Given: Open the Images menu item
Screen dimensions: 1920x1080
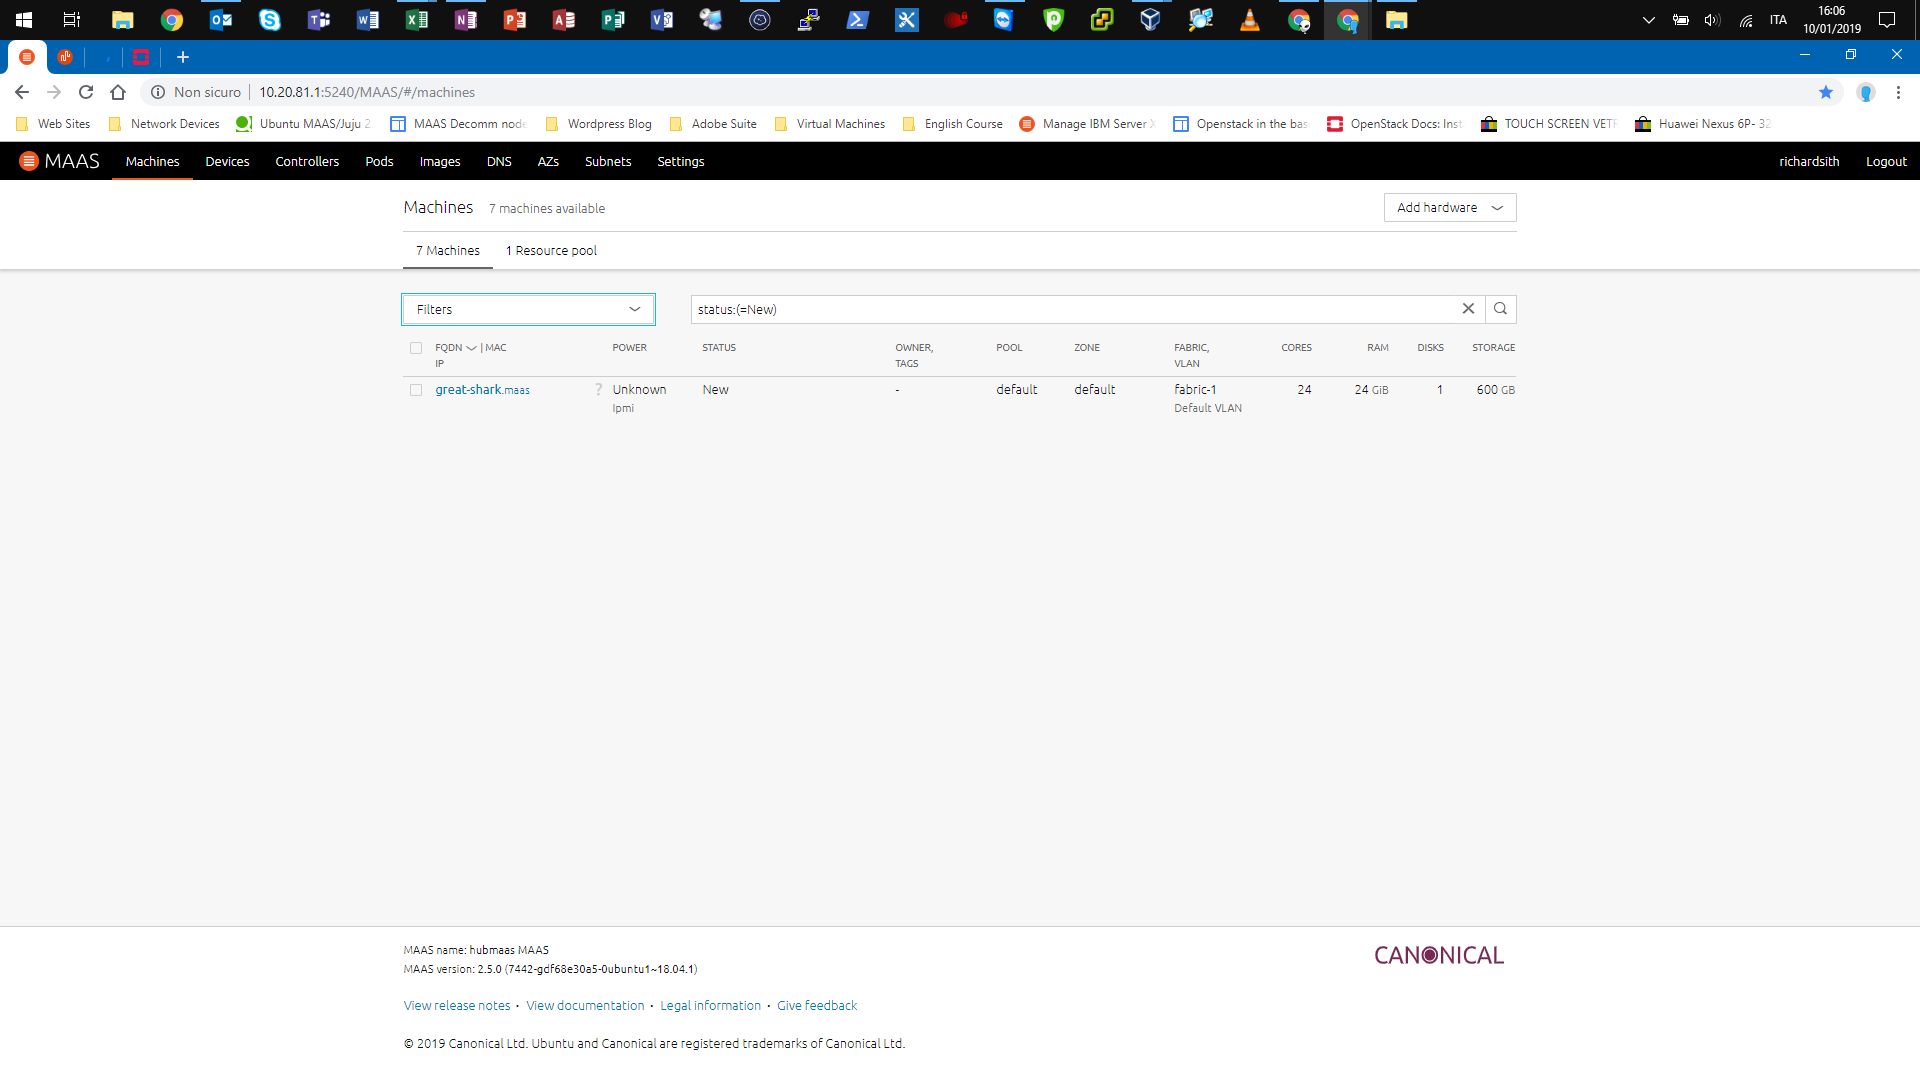Looking at the screenshot, I should coord(439,161).
